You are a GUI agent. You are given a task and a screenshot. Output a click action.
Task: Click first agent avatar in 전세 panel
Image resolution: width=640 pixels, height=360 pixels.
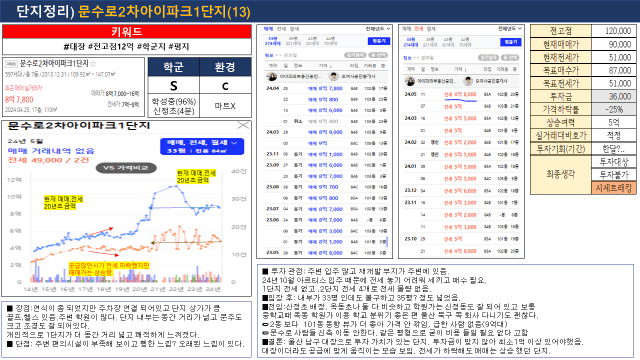point(410,81)
